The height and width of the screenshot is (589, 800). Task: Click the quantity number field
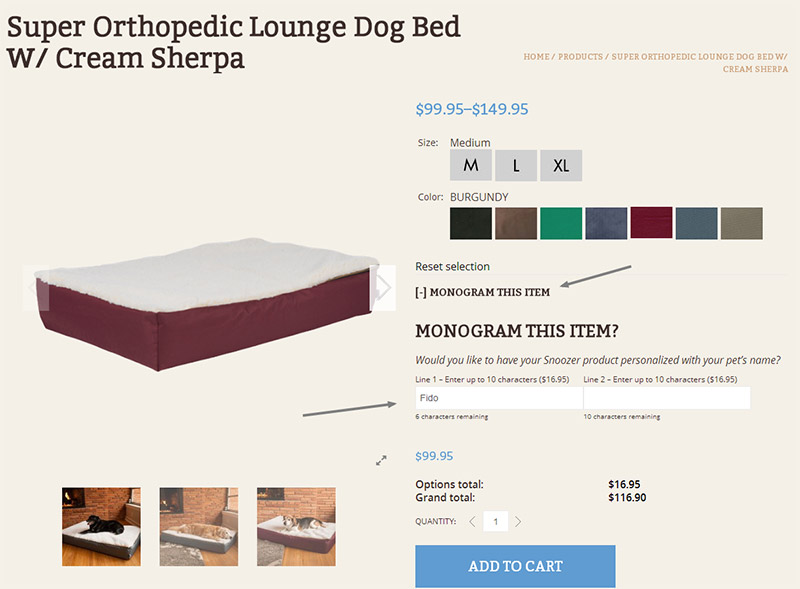tap(495, 521)
